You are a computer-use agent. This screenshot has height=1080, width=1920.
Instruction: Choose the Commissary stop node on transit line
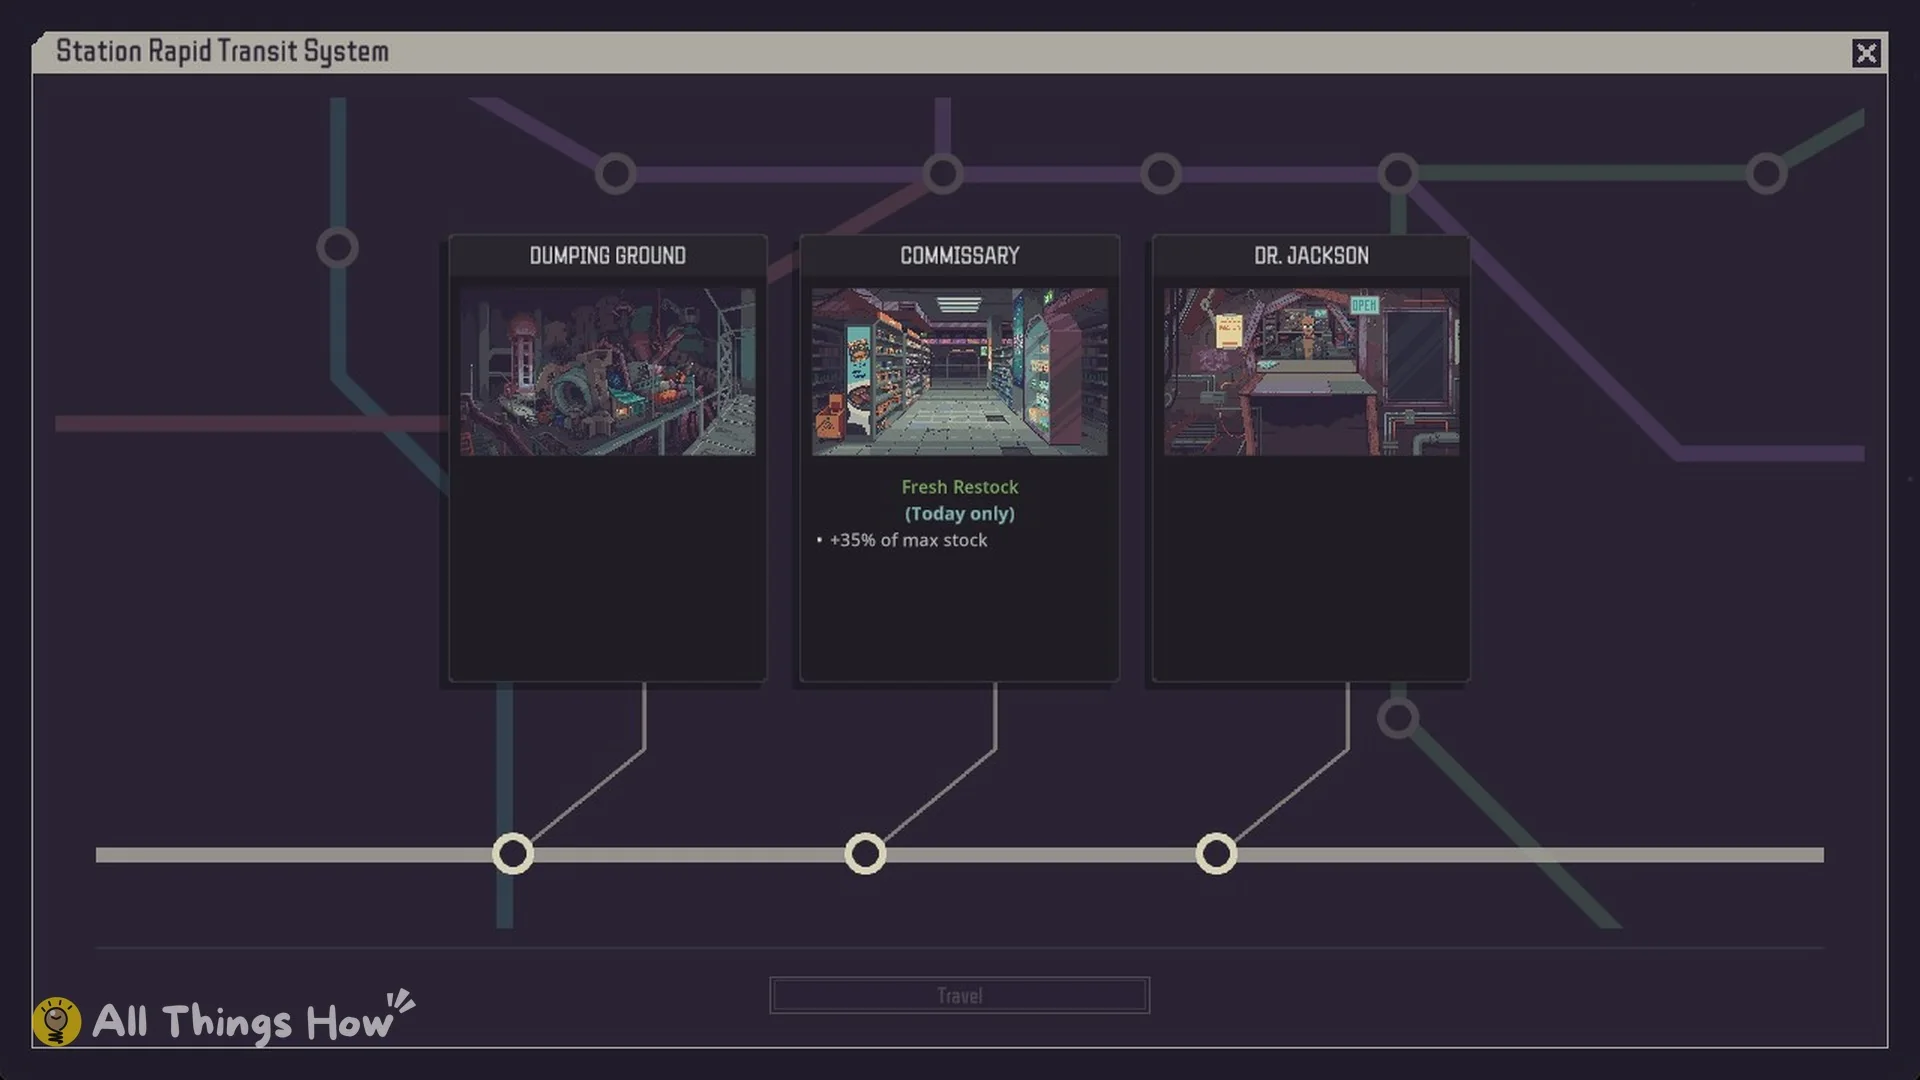pyautogui.click(x=865, y=854)
